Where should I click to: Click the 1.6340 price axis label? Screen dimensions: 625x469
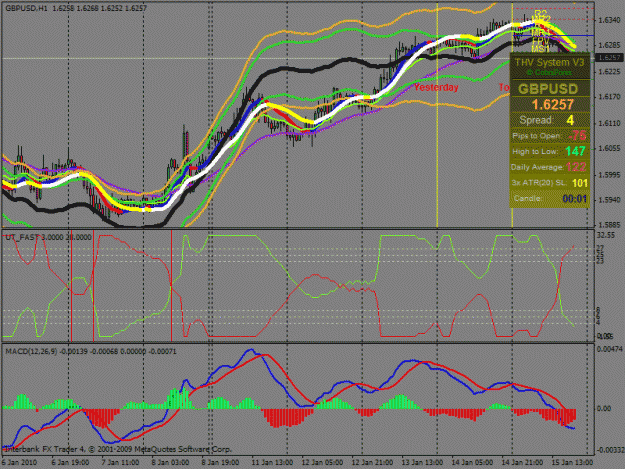tap(609, 20)
